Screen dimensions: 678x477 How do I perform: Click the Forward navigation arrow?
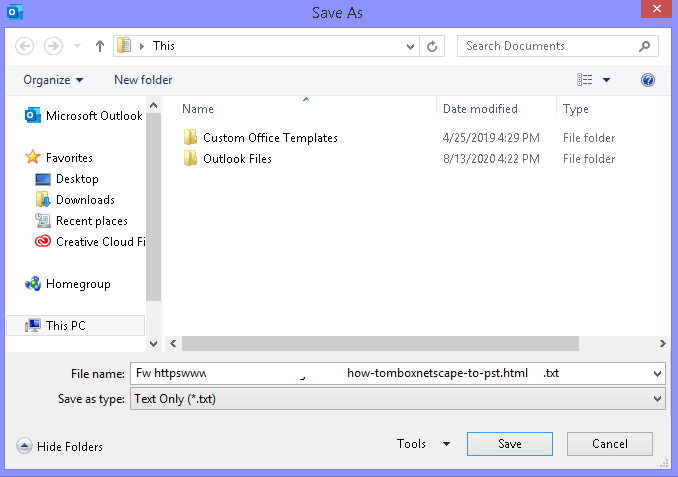pyautogui.click(x=53, y=46)
